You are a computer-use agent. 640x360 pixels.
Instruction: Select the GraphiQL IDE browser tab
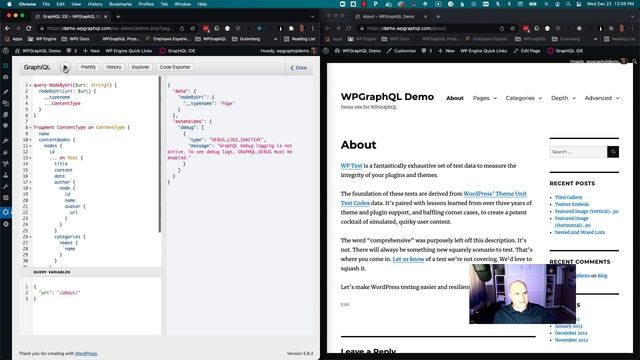pos(71,17)
